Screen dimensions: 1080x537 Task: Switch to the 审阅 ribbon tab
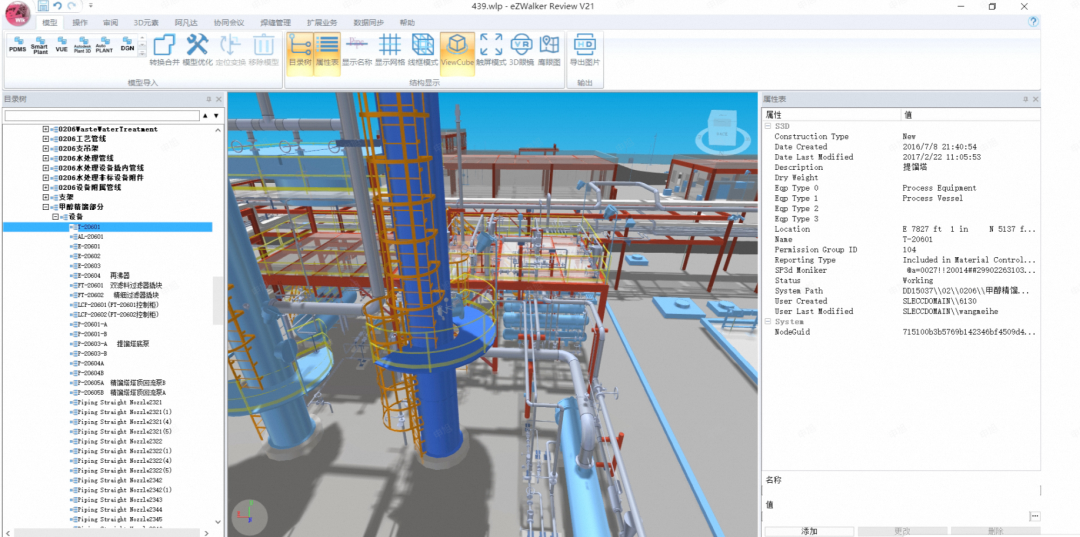[x=110, y=23]
